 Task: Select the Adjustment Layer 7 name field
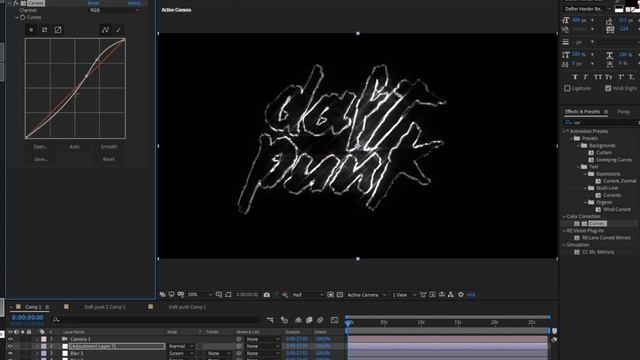117,347
